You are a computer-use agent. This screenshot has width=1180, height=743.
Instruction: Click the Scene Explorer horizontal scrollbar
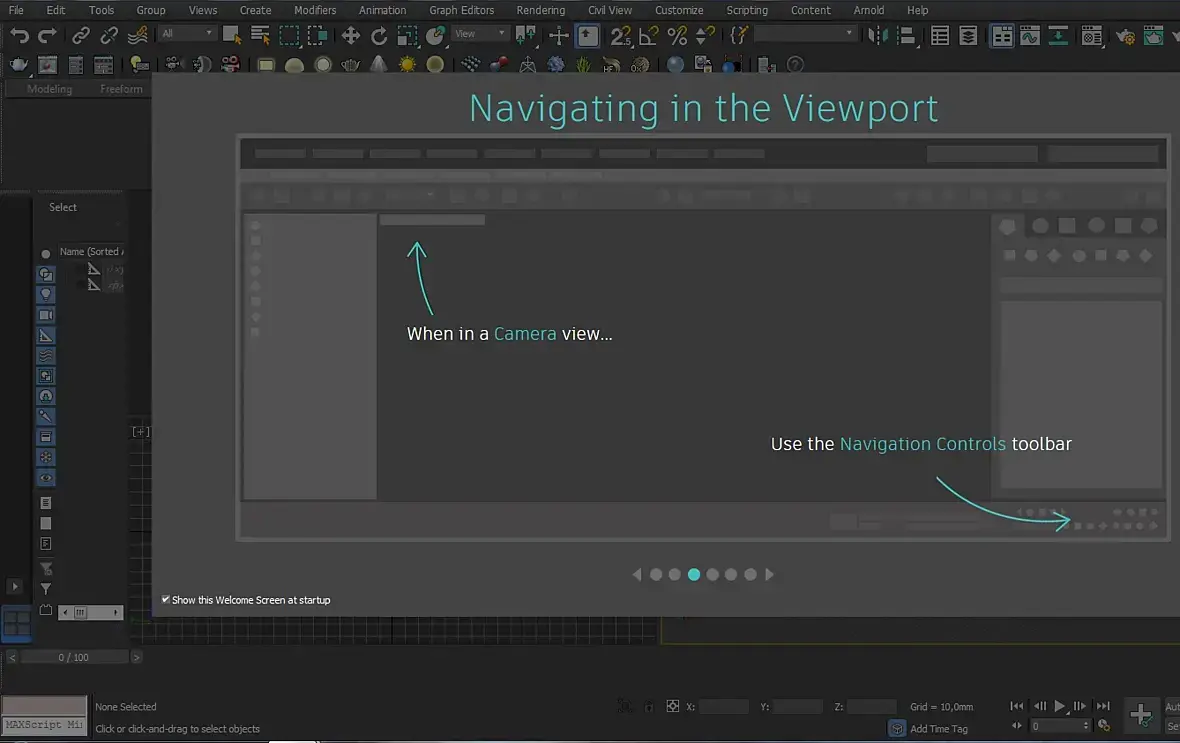point(90,613)
